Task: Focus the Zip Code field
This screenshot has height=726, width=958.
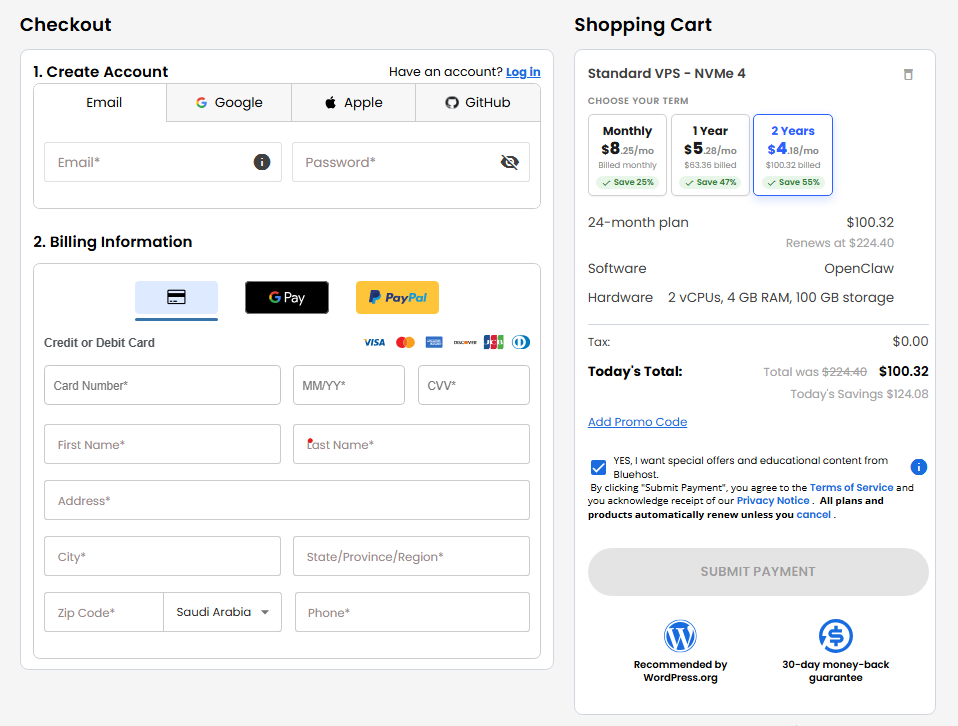Action: point(104,612)
